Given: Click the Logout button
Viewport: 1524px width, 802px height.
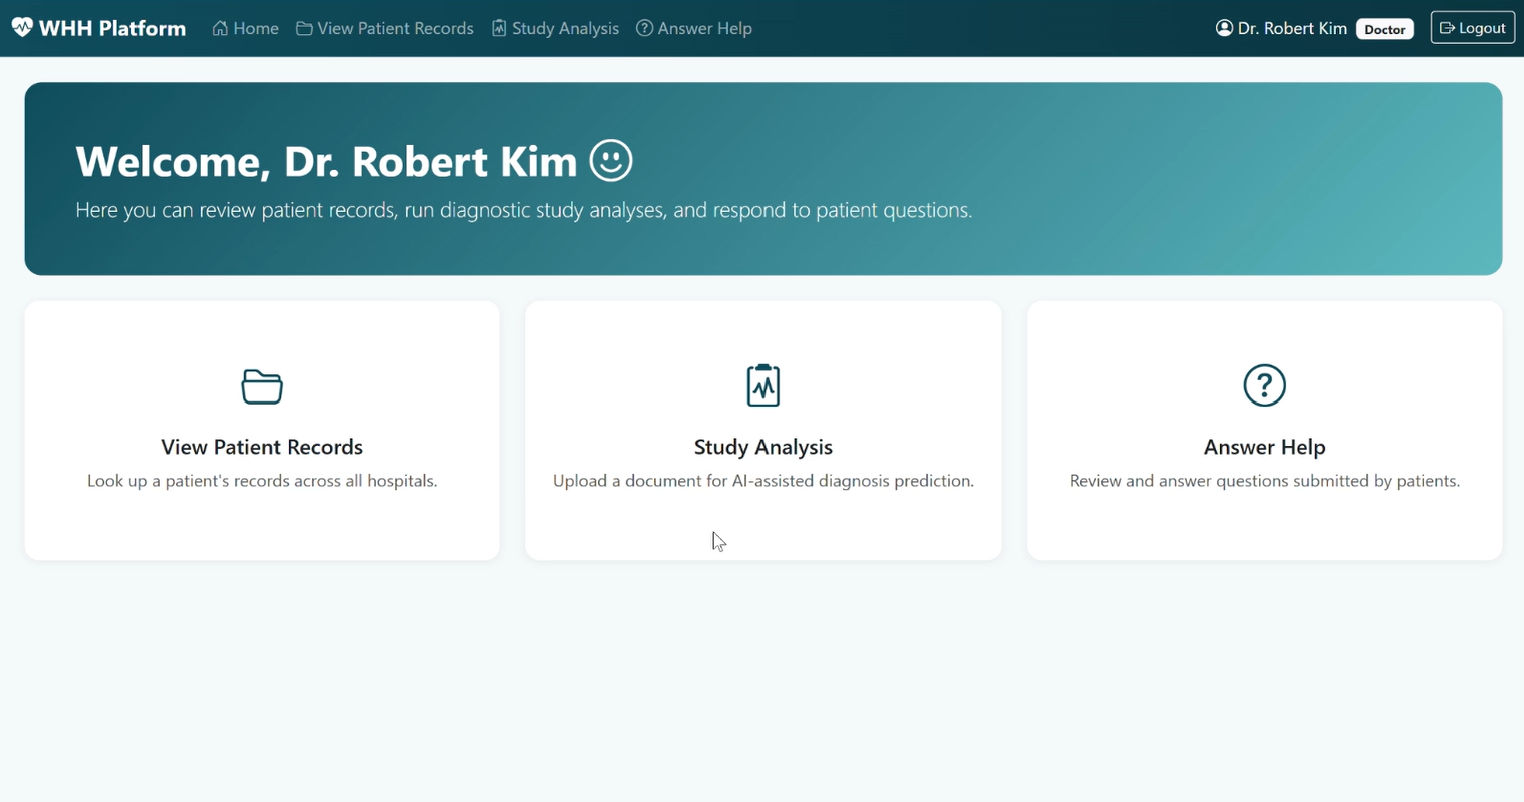Looking at the screenshot, I should pos(1473,28).
